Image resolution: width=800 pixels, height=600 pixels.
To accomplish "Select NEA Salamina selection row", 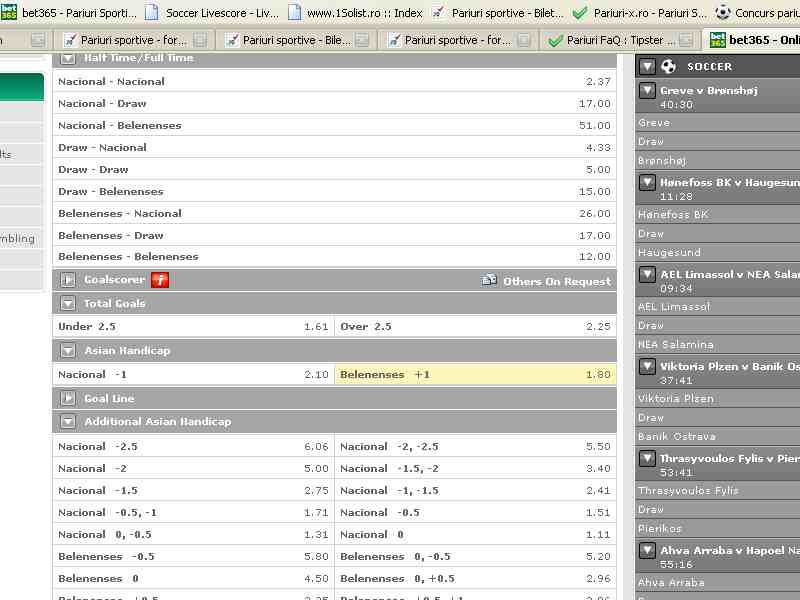I will click(x=718, y=344).
